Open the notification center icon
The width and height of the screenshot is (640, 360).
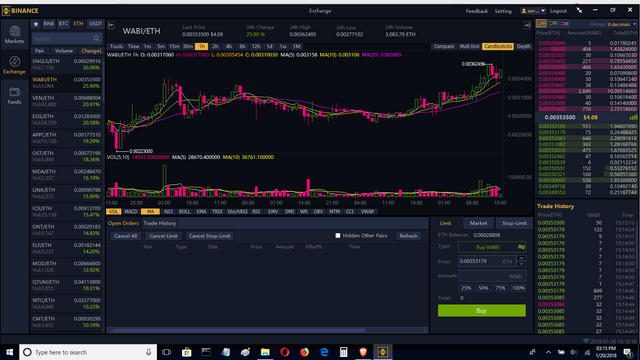click(x=627, y=352)
